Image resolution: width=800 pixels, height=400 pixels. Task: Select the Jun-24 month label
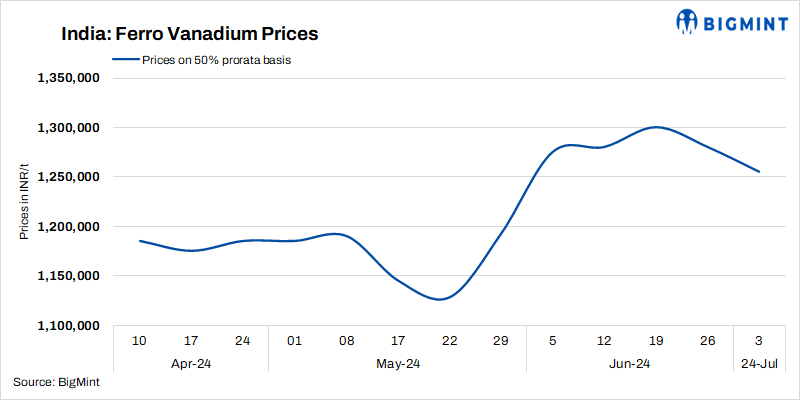pos(630,364)
